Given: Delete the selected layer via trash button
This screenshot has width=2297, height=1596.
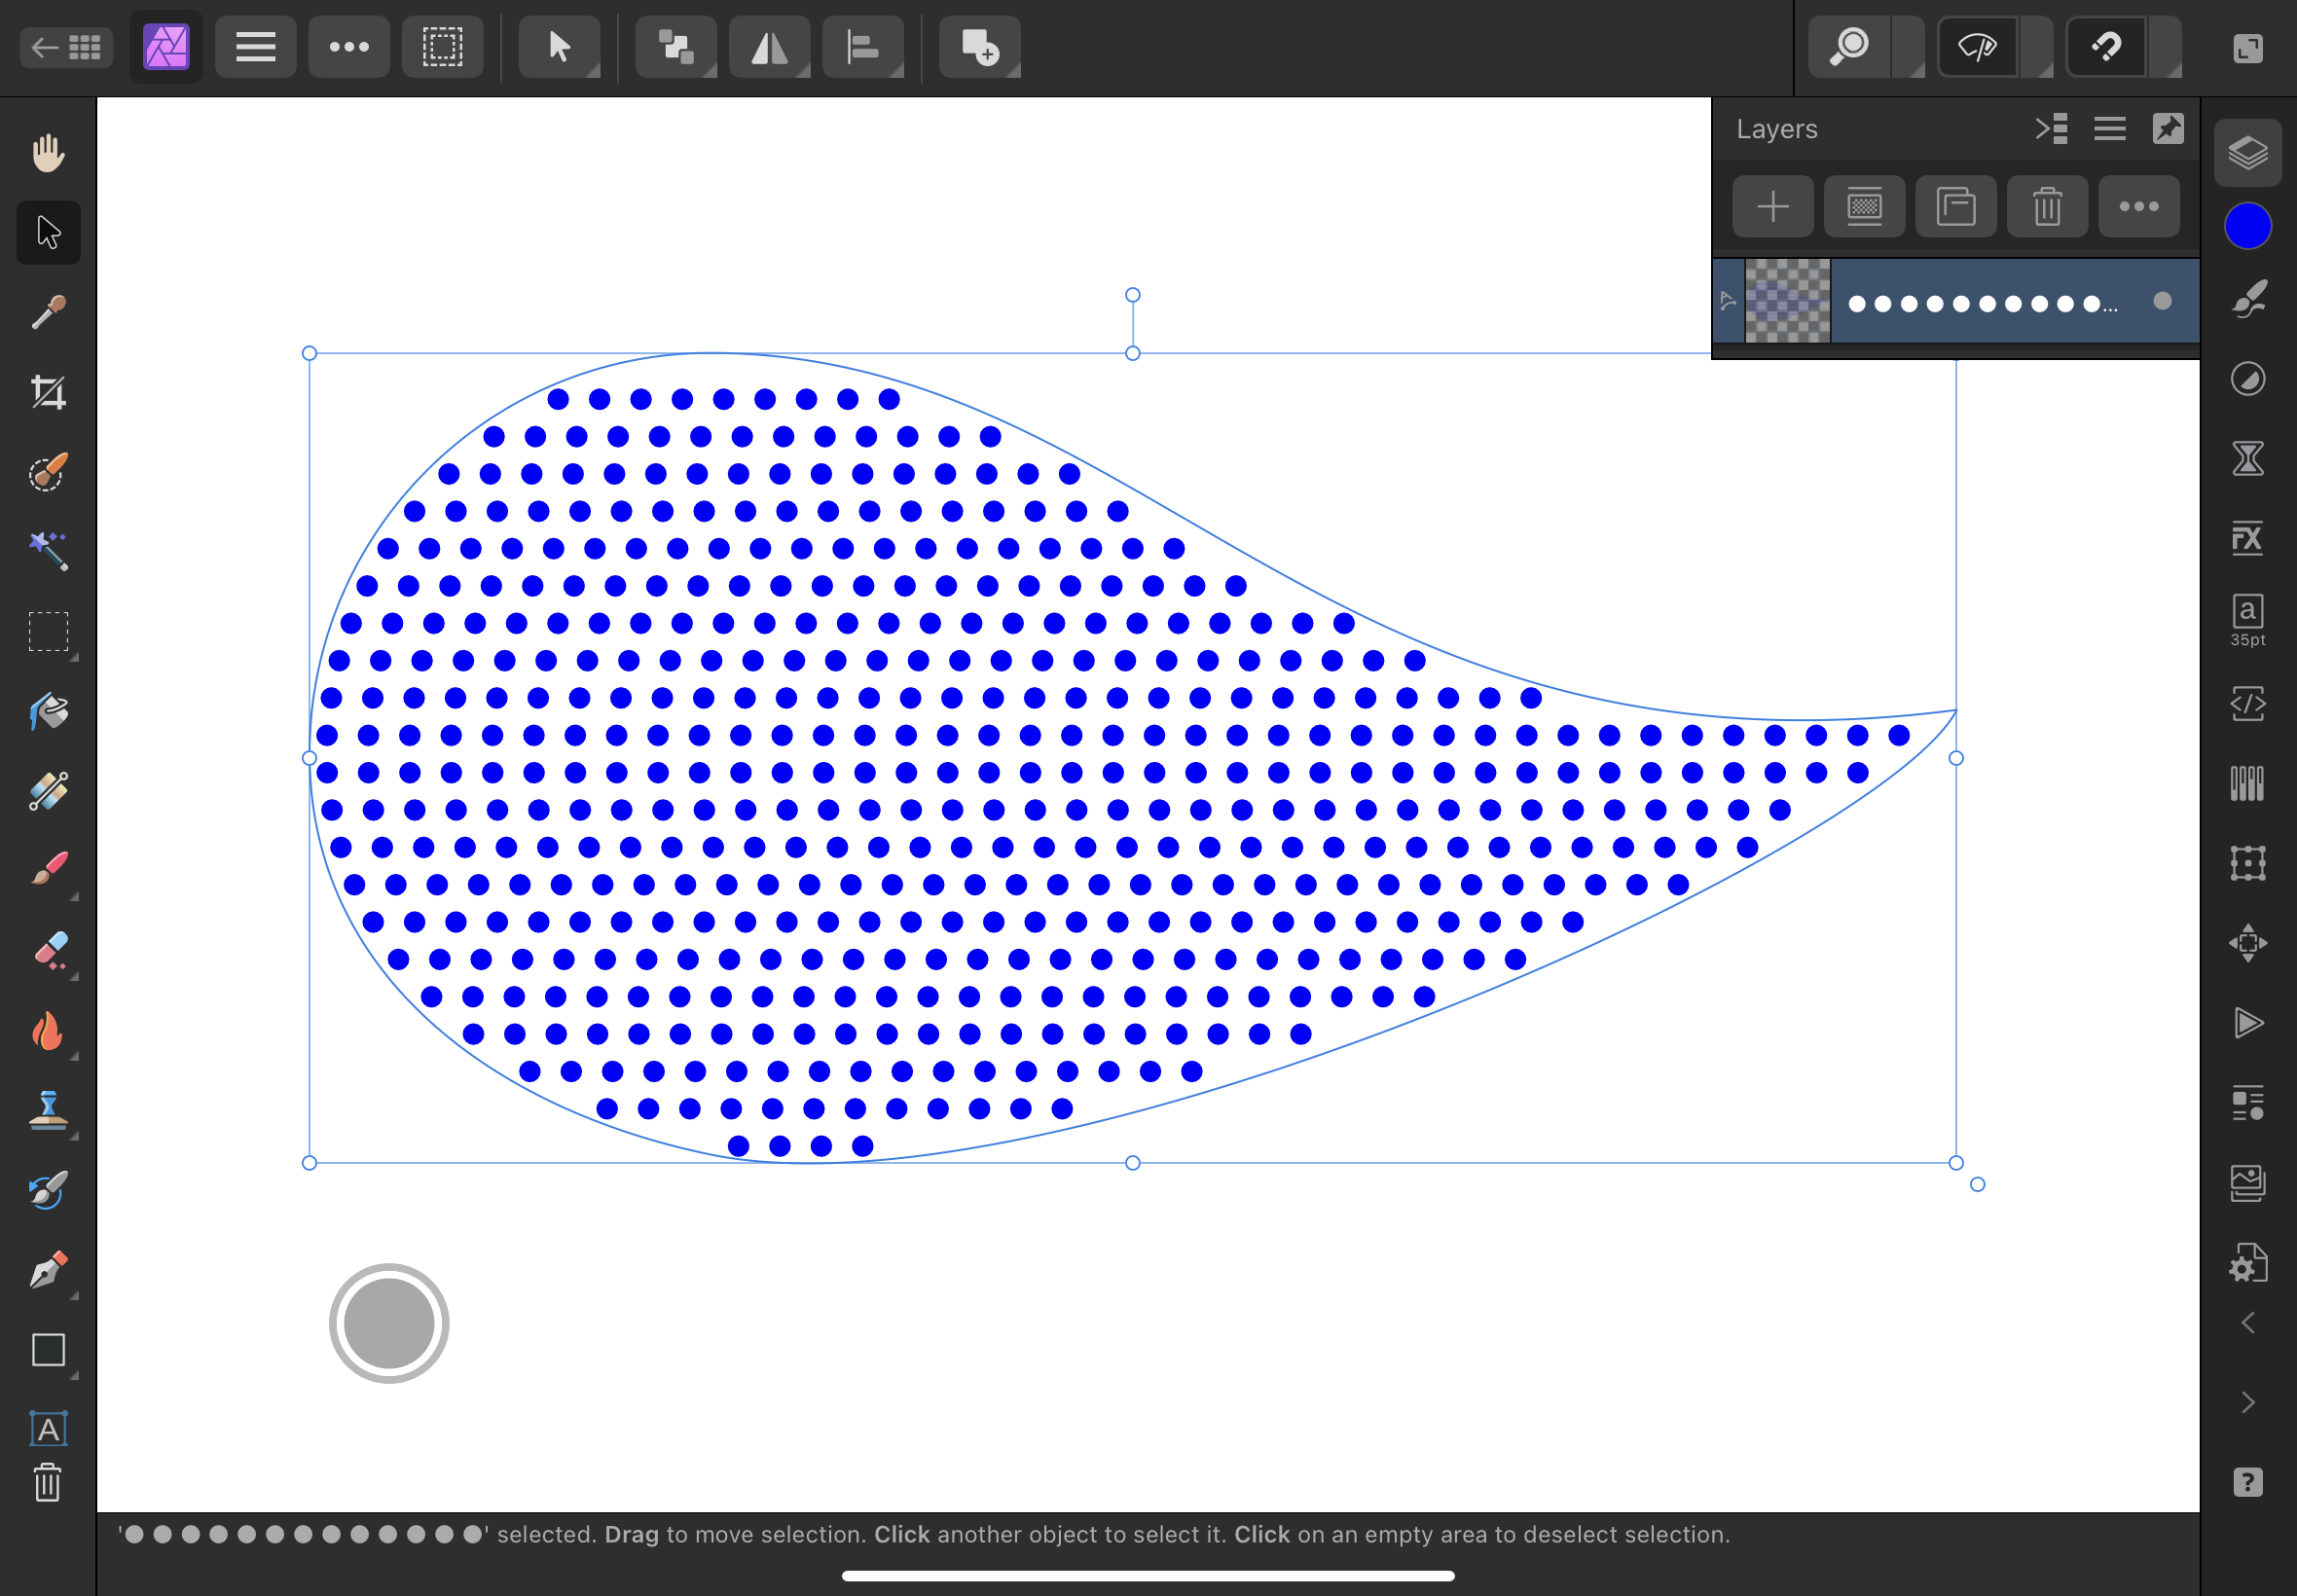Looking at the screenshot, I should (x=2047, y=206).
